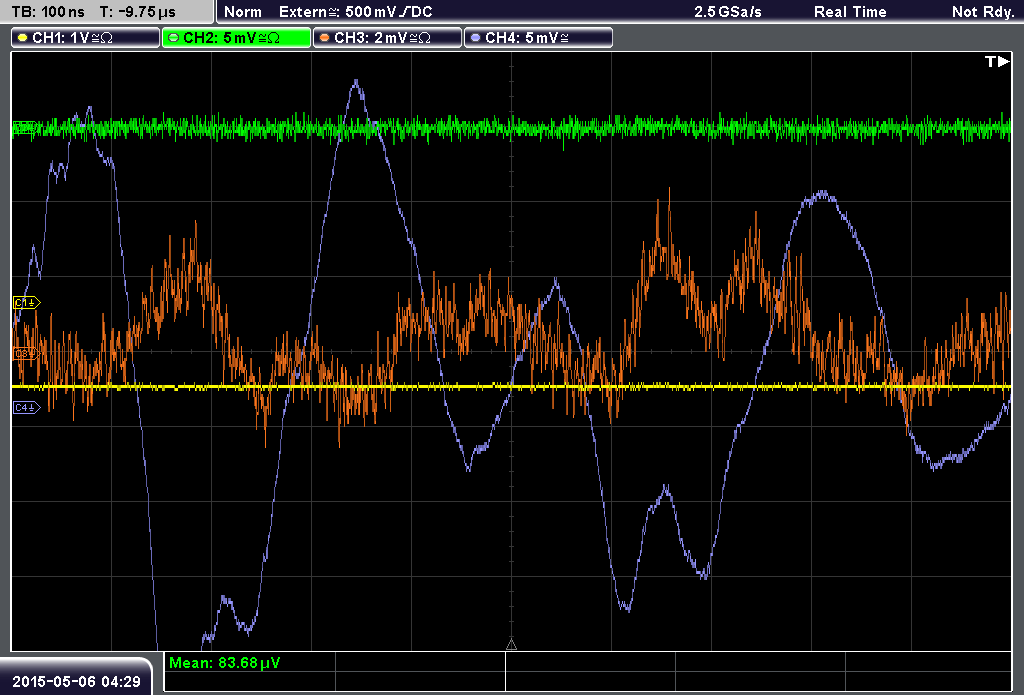This screenshot has height=695, width=1024.
Task: Click the yellow dot of CH1
Action: point(23,38)
